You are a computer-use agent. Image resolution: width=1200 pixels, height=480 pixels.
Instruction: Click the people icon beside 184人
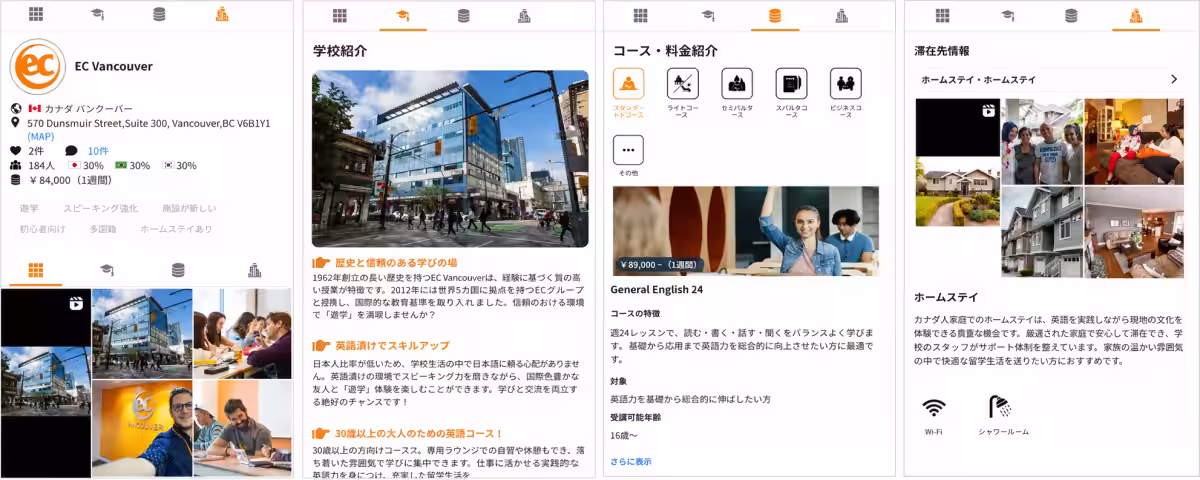tap(15, 165)
